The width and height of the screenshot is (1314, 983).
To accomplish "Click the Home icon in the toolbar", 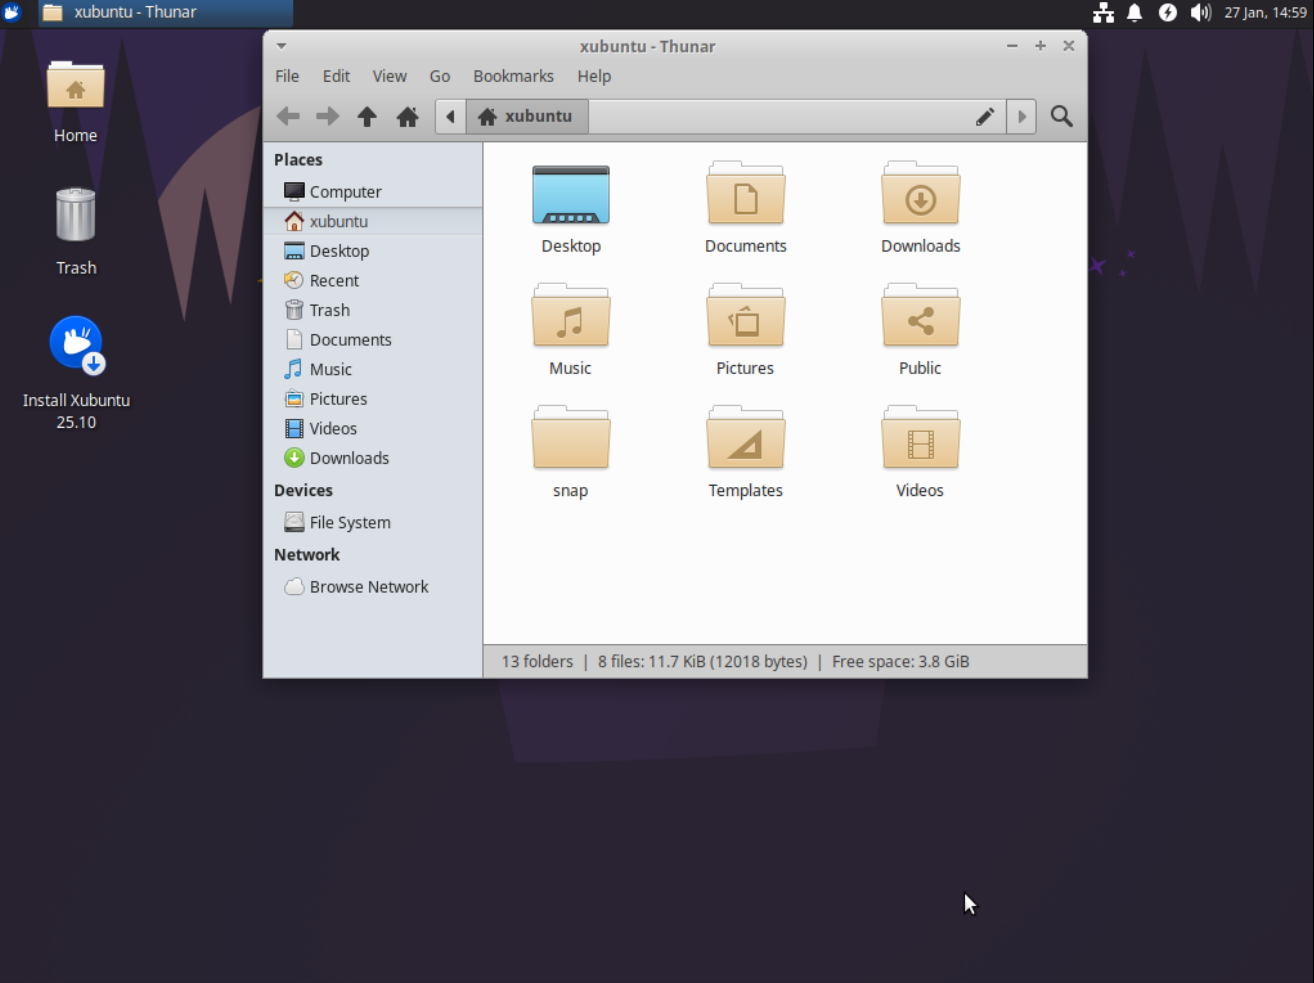I will click(407, 116).
